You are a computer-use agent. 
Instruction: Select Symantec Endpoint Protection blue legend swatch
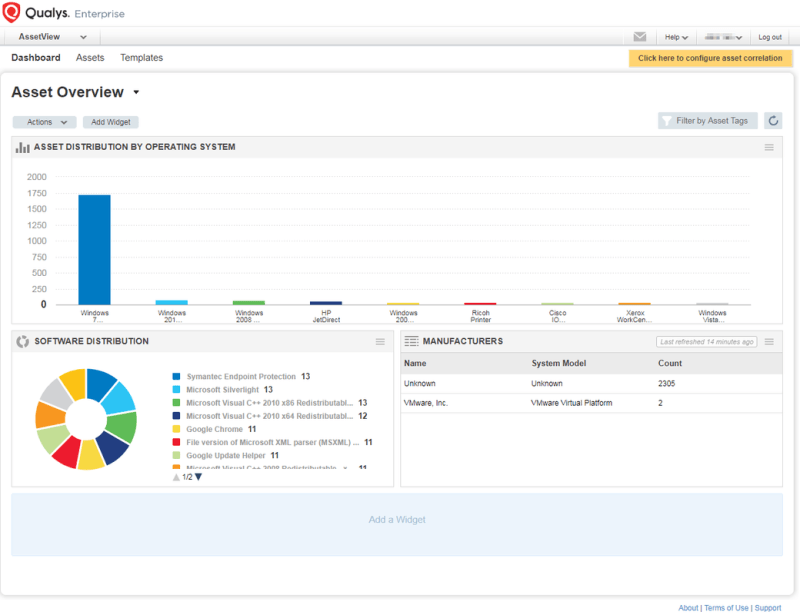176,377
